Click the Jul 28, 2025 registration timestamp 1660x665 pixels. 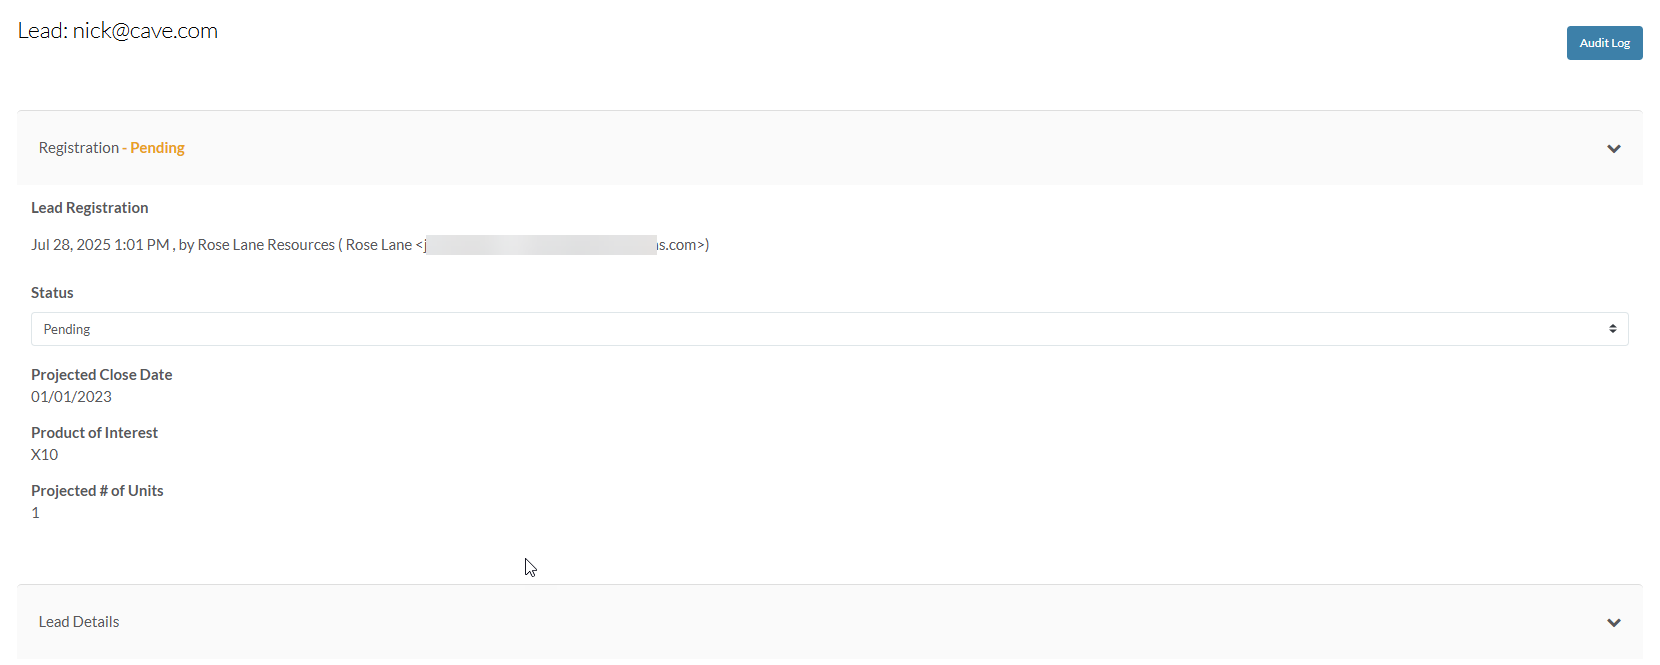pyautogui.click(x=100, y=245)
